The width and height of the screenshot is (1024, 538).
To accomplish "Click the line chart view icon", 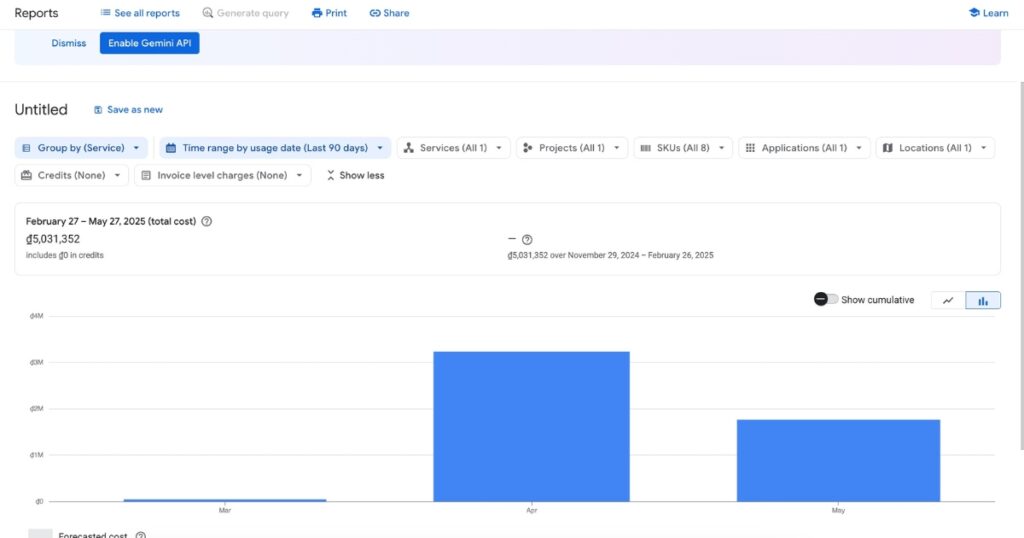I will click(948, 300).
